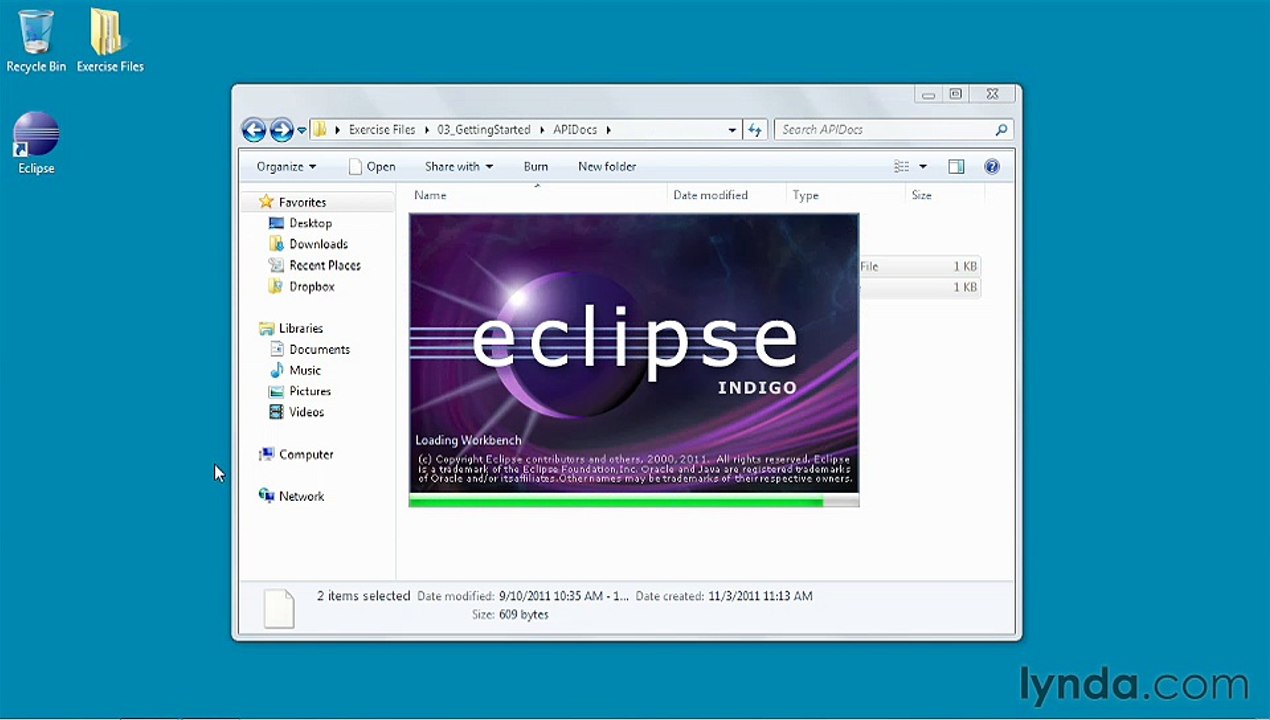
Task: Open Videos library
Action: (x=306, y=412)
